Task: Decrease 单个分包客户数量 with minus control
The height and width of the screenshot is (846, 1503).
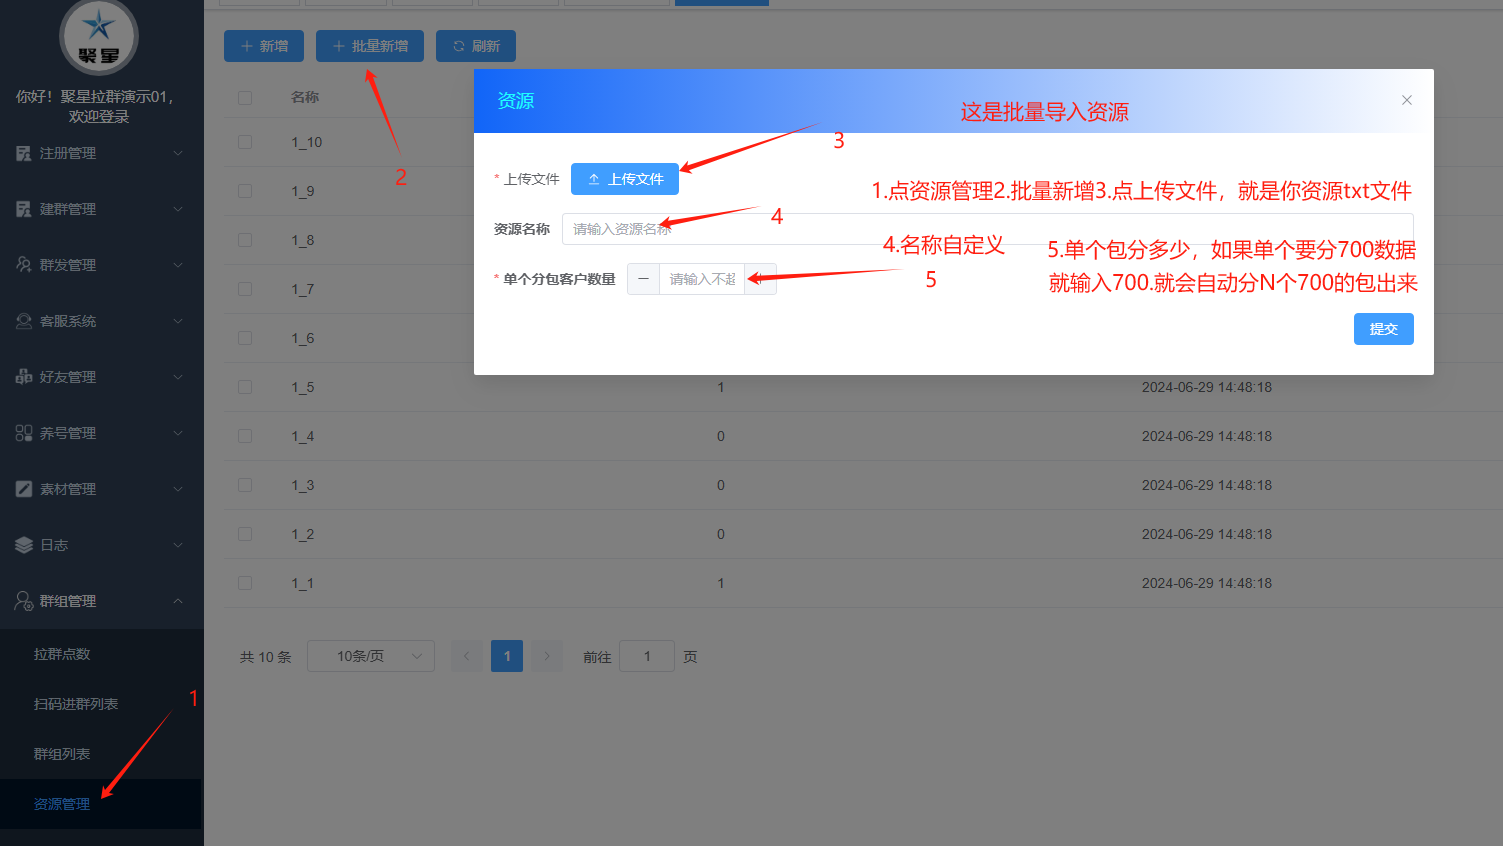Action: tap(643, 279)
